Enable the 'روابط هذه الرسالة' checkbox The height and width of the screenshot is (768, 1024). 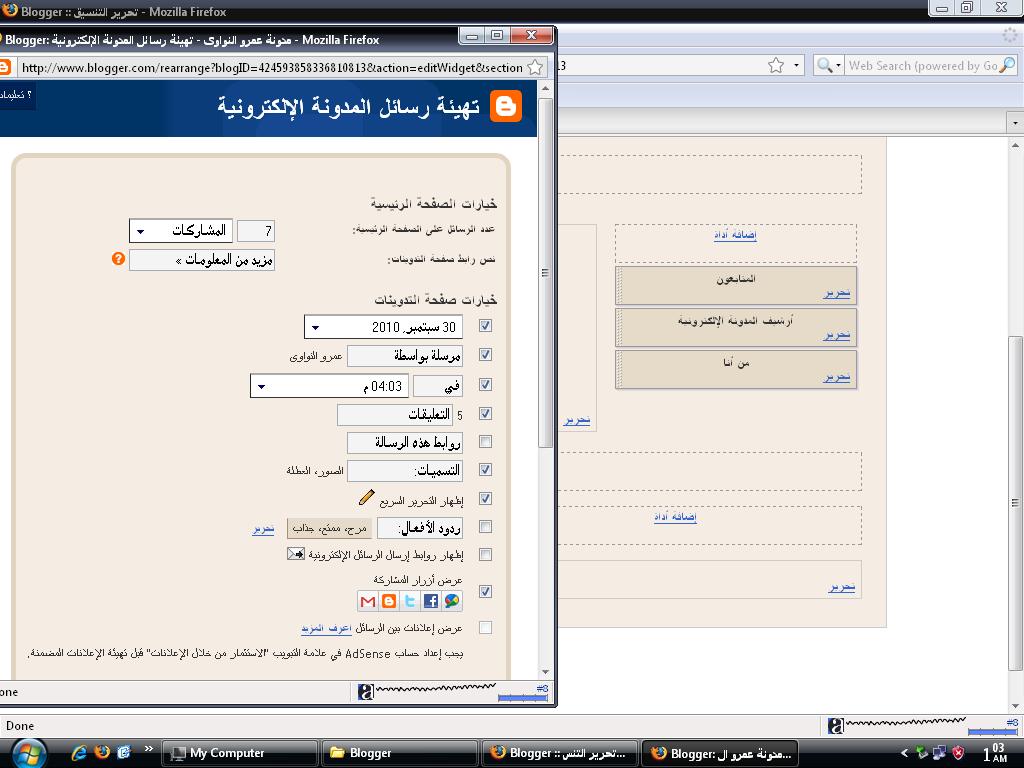(485, 442)
